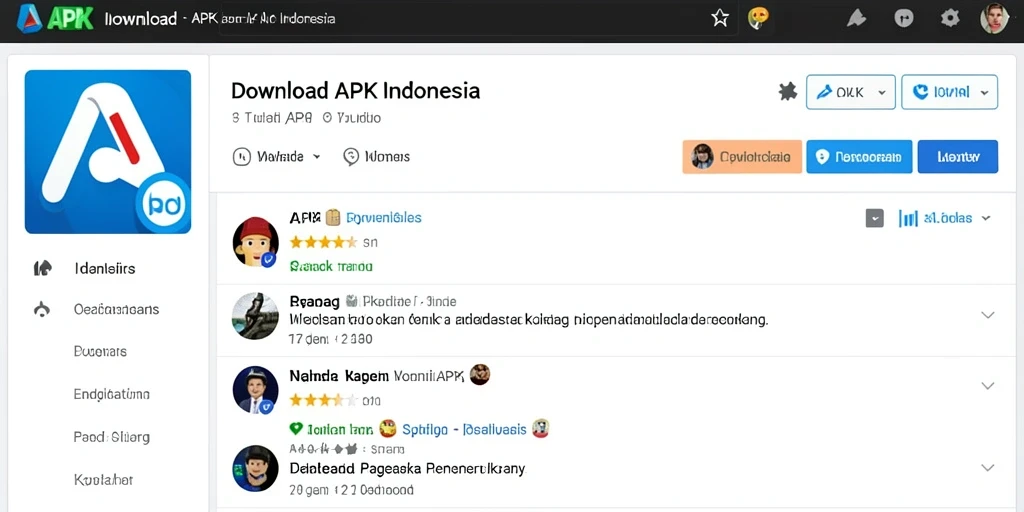Click the badge on the Nalnda Kagem avatar

pyautogui.click(x=266, y=407)
